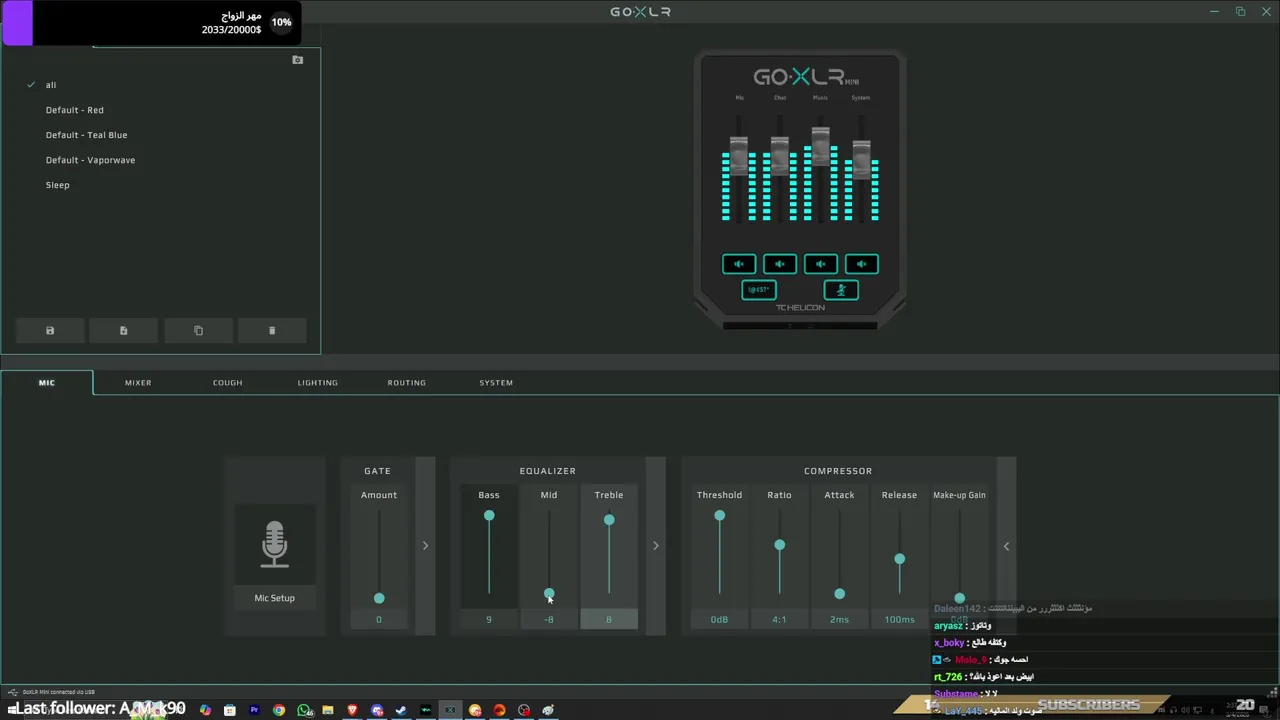1280x720 pixels.
Task: Open Mic Setup
Action: [x=275, y=598]
